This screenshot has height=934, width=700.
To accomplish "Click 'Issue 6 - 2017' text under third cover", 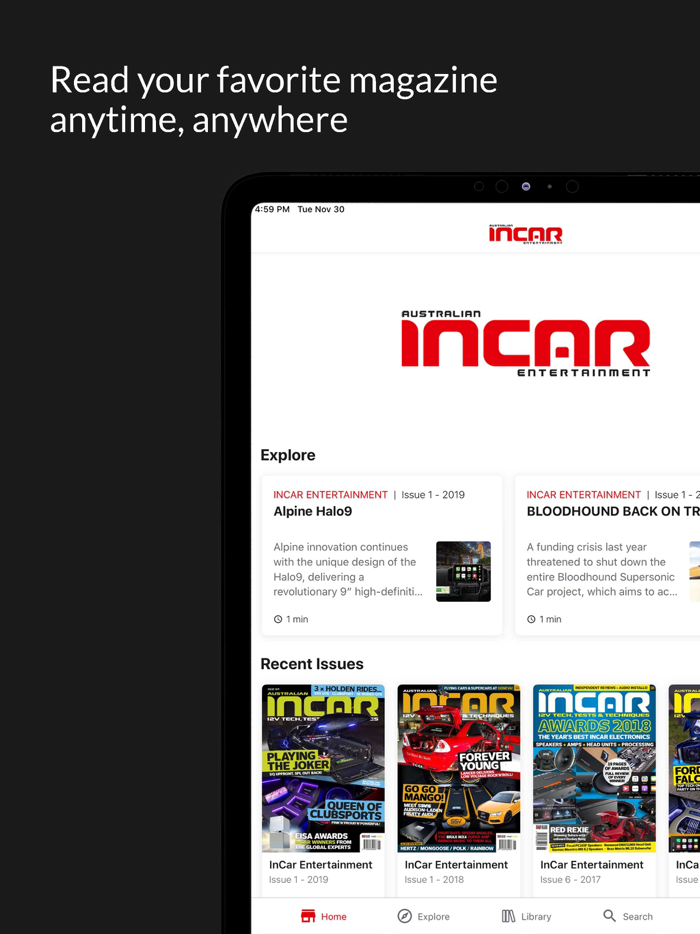I will click(570, 880).
